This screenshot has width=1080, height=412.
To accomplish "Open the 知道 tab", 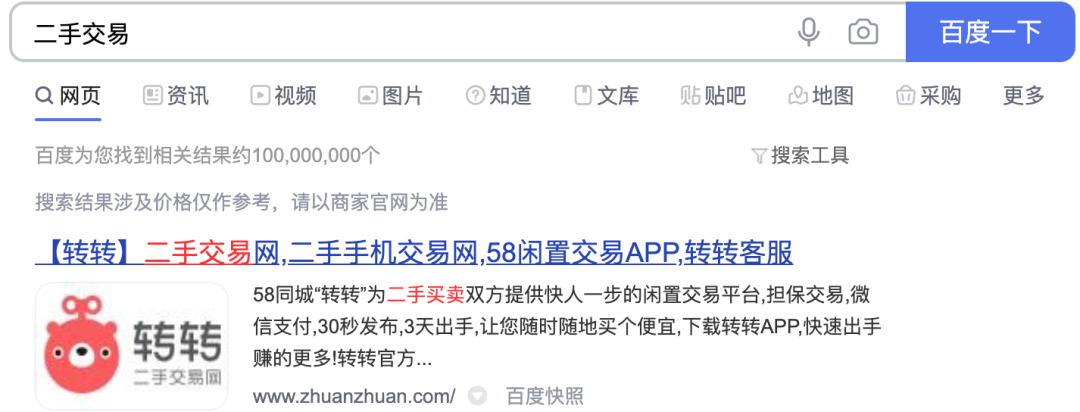I will tap(499, 96).
